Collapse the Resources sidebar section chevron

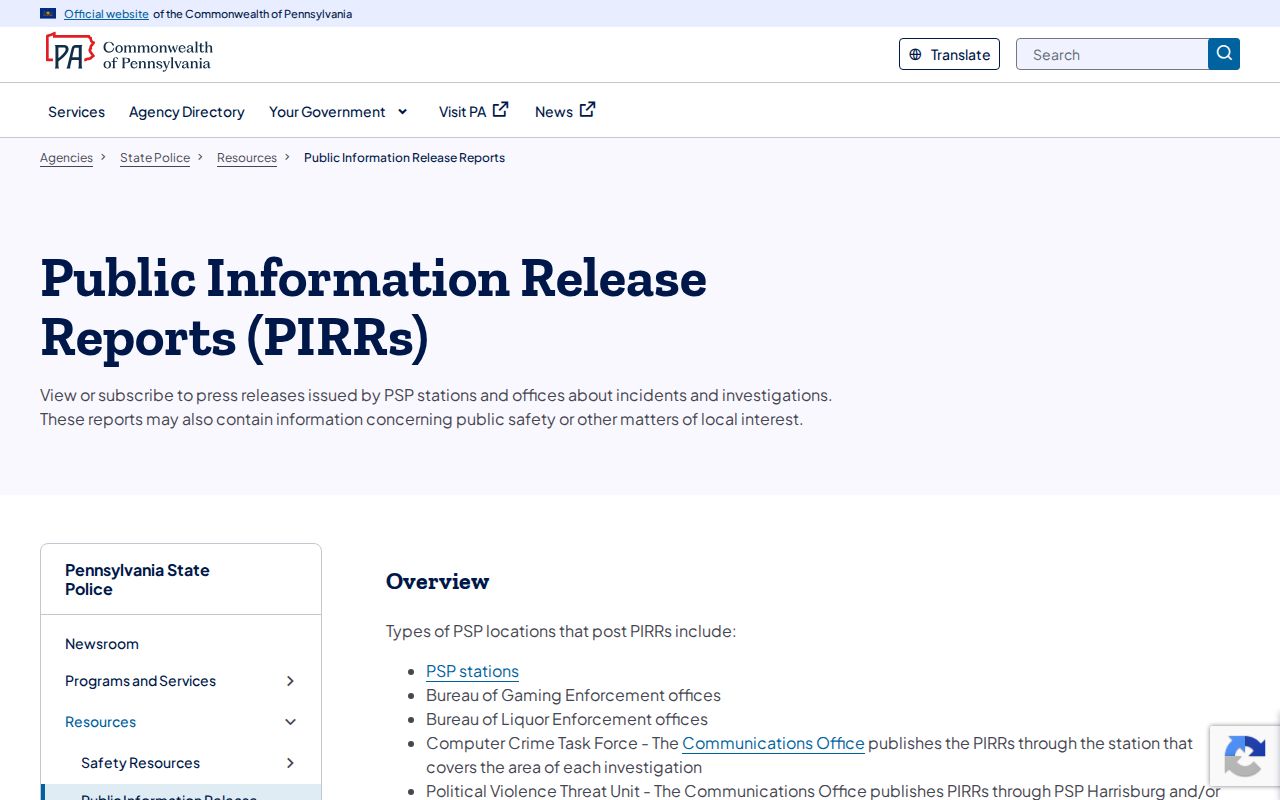290,722
